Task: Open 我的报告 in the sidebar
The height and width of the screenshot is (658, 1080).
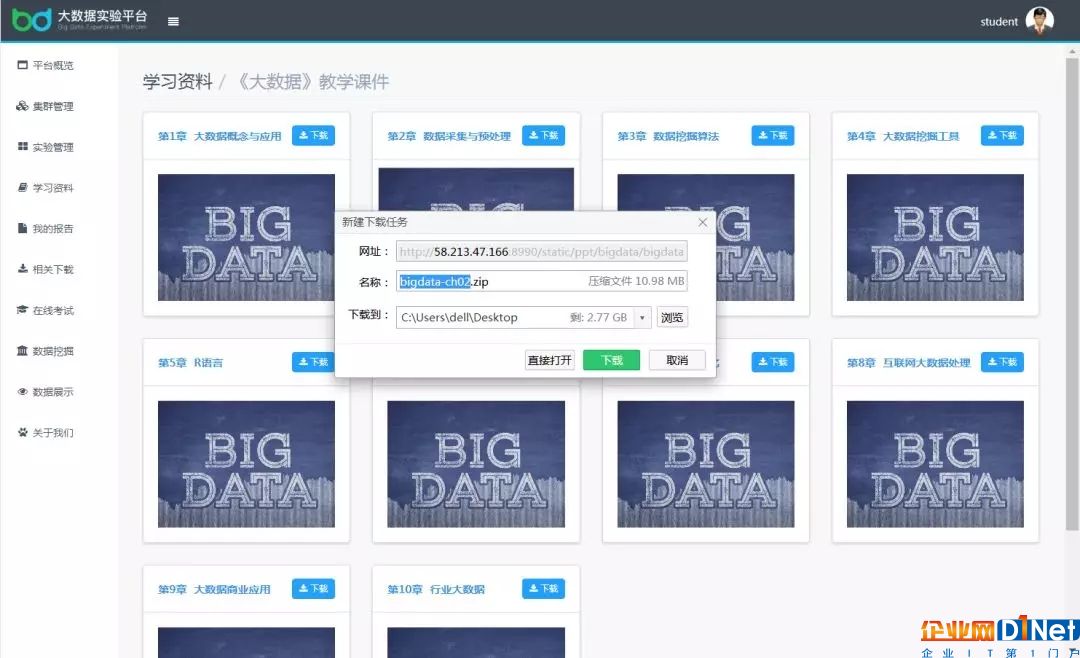Action: click(x=45, y=228)
